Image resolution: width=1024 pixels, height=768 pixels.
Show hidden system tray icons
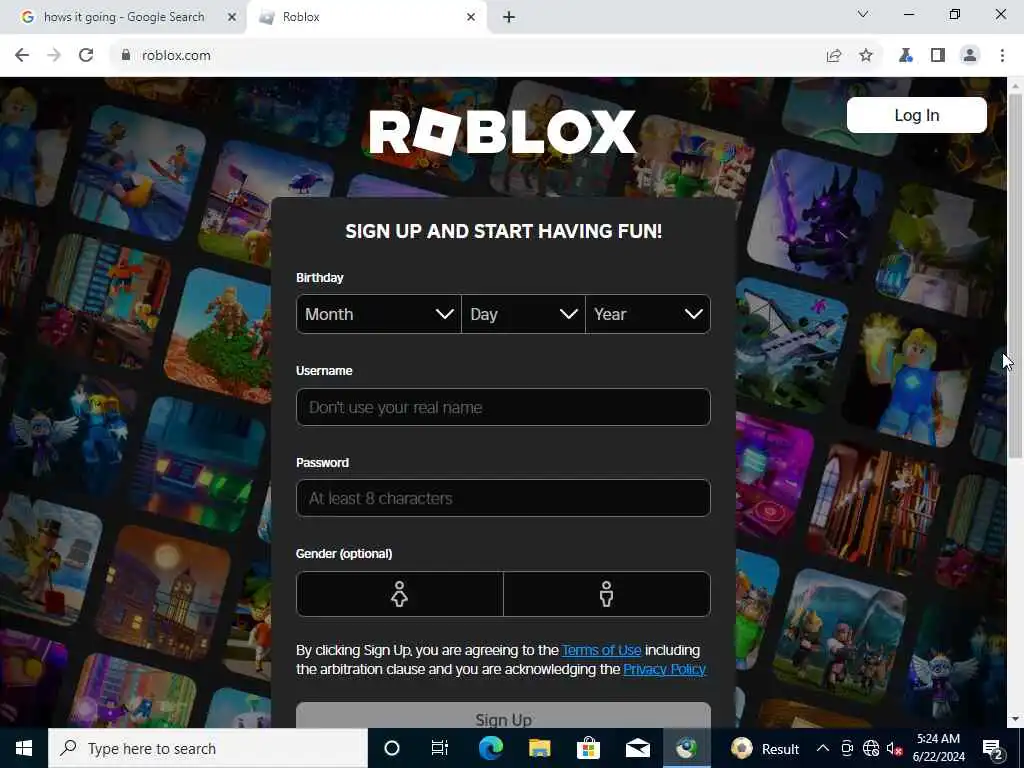(823, 748)
